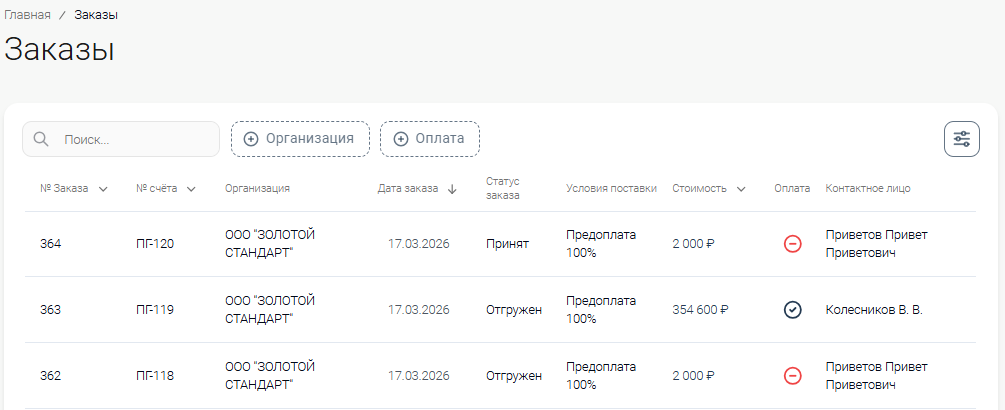Click the Организация column header
Viewport: 1005px width, 410px height.
257,189
